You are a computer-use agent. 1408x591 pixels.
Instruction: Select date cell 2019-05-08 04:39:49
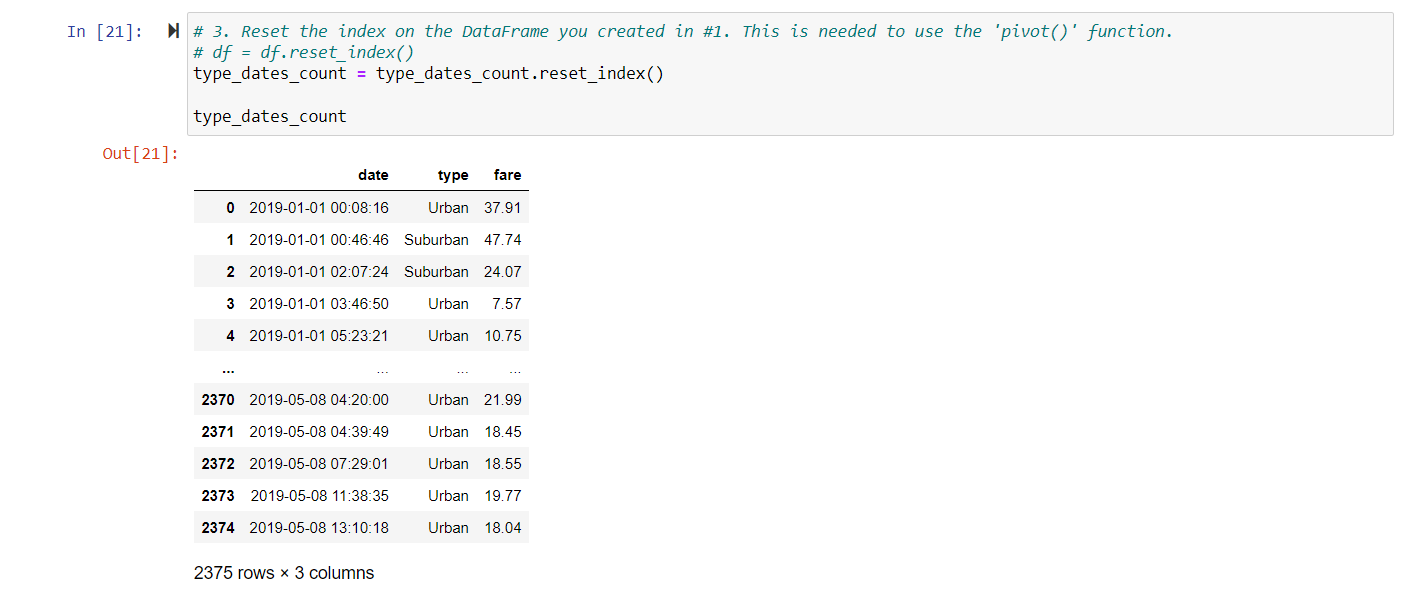pyautogui.click(x=319, y=432)
